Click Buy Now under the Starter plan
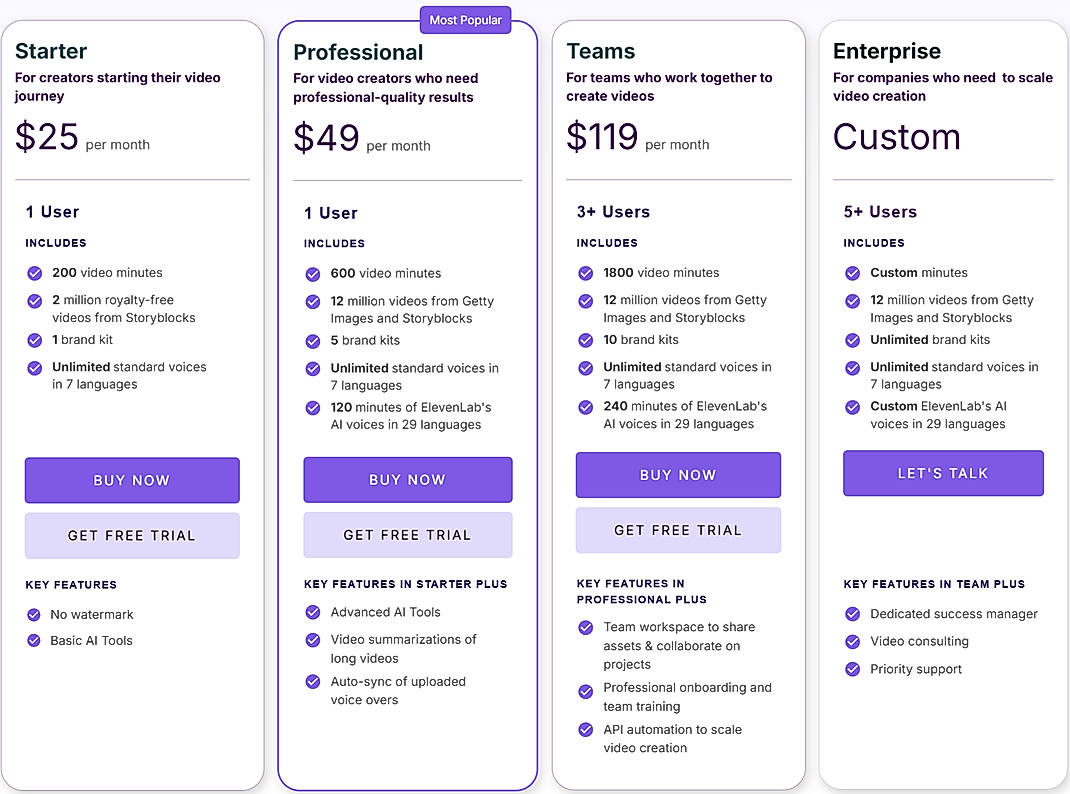 coord(131,480)
